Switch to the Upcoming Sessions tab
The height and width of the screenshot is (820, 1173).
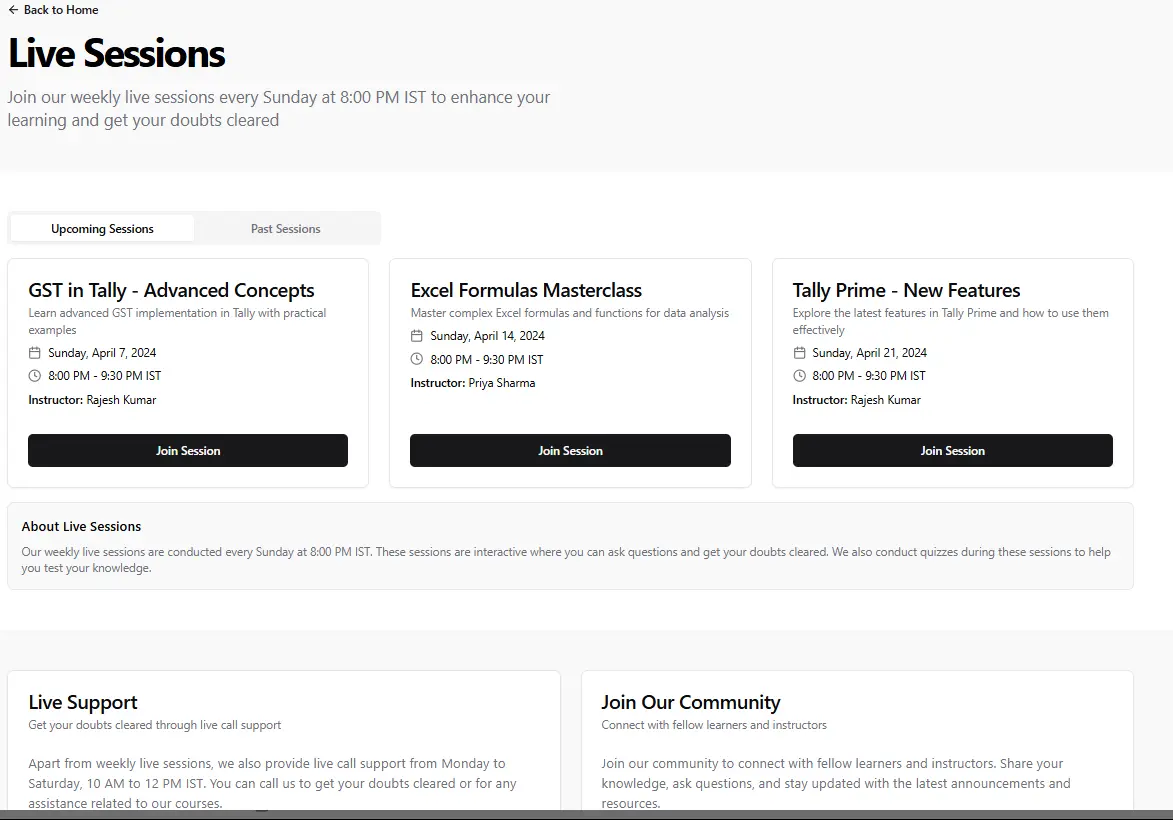click(x=102, y=228)
